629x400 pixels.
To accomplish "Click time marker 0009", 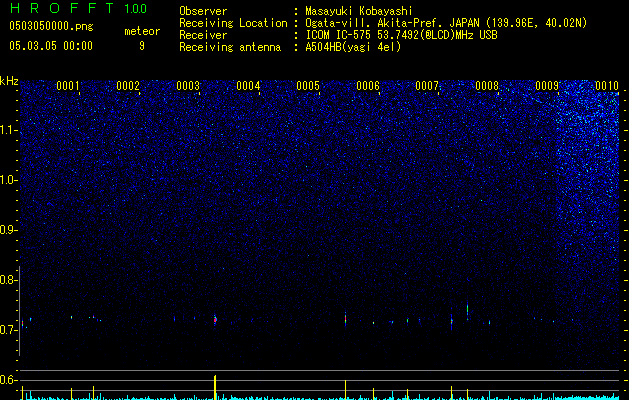I will tap(547, 86).
